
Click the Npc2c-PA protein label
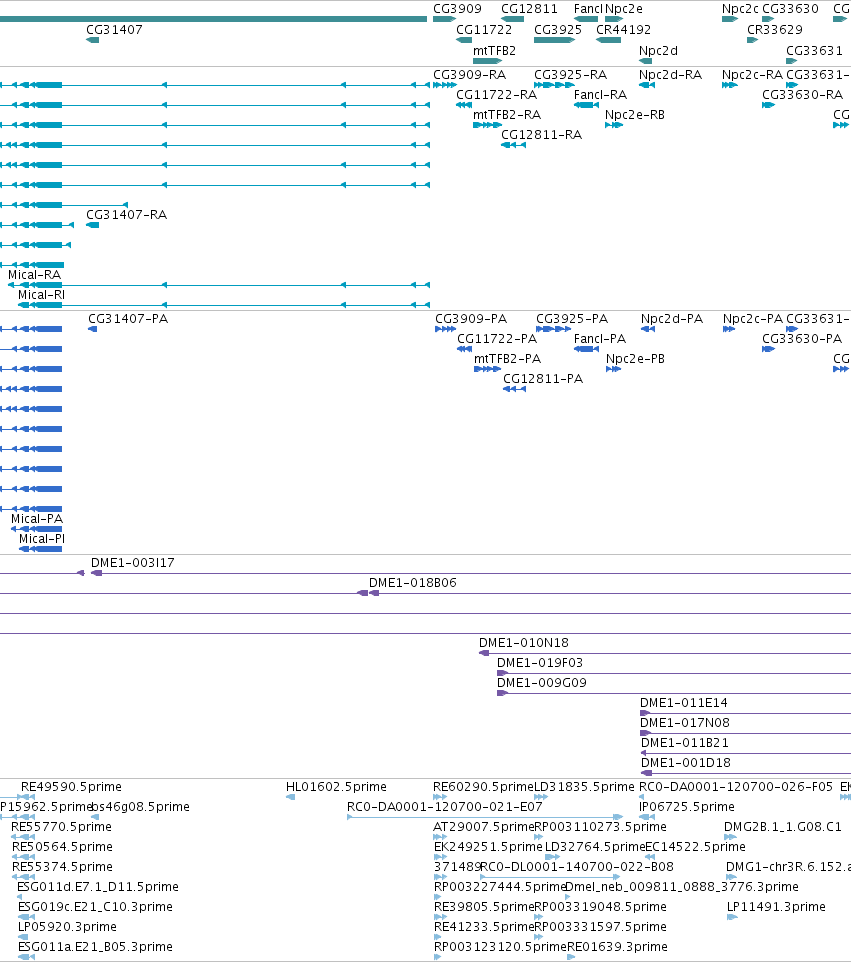point(753,318)
